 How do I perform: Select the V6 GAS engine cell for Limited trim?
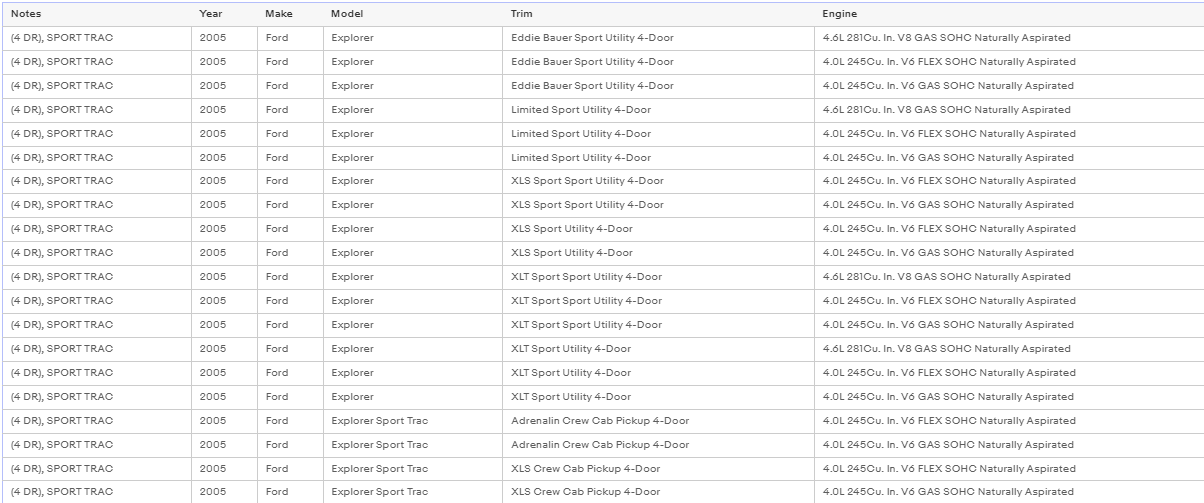pyautogui.click(x=1010, y=158)
